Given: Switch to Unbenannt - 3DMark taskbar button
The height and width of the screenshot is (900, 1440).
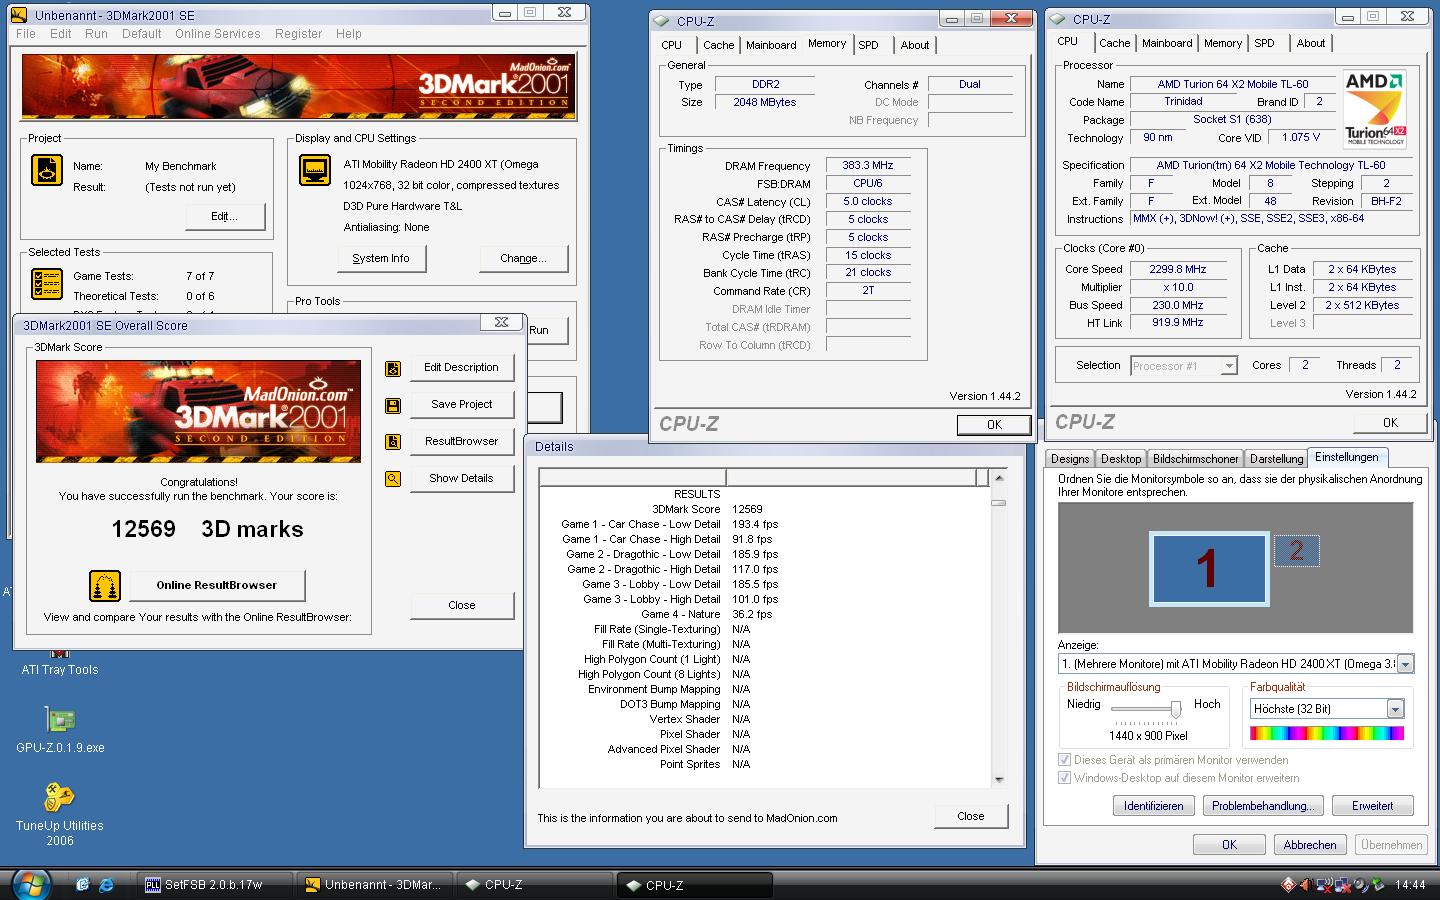Looking at the screenshot, I should 374,885.
